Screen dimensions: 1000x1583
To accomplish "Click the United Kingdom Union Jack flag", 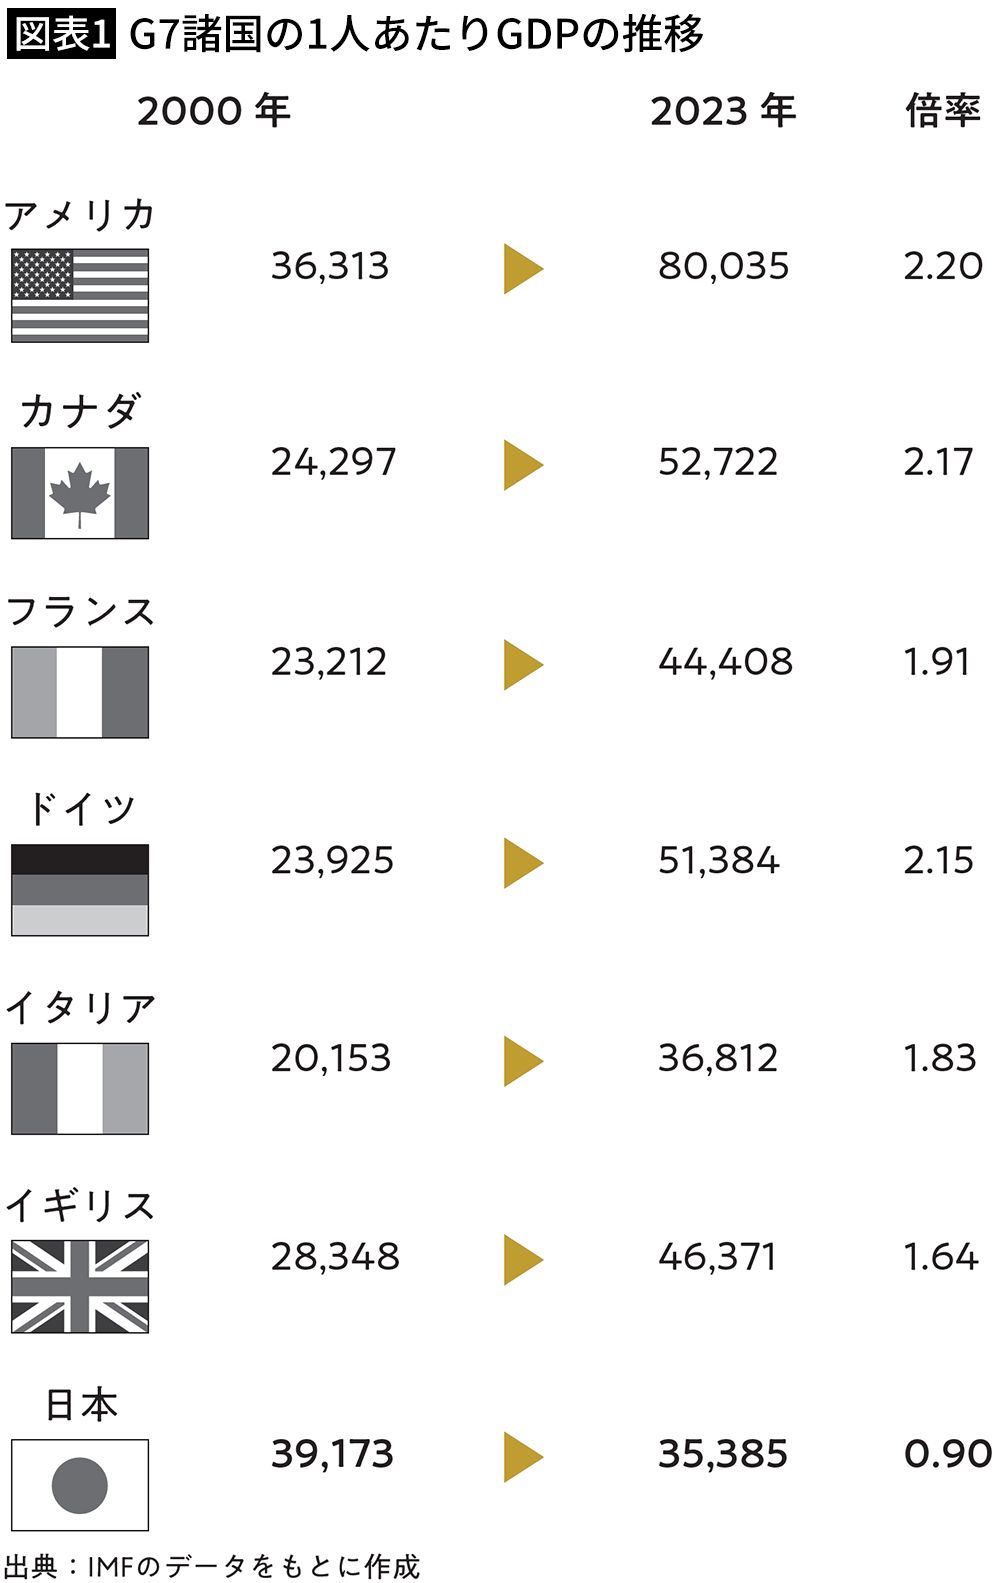I will click(80, 1286).
